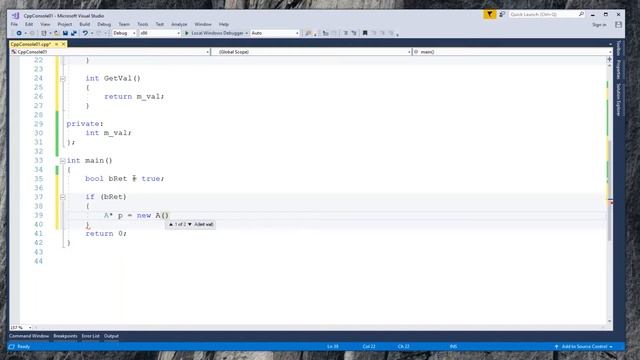Open the Solution Explorer side tab
This screenshot has height=360, width=640.
[619, 100]
